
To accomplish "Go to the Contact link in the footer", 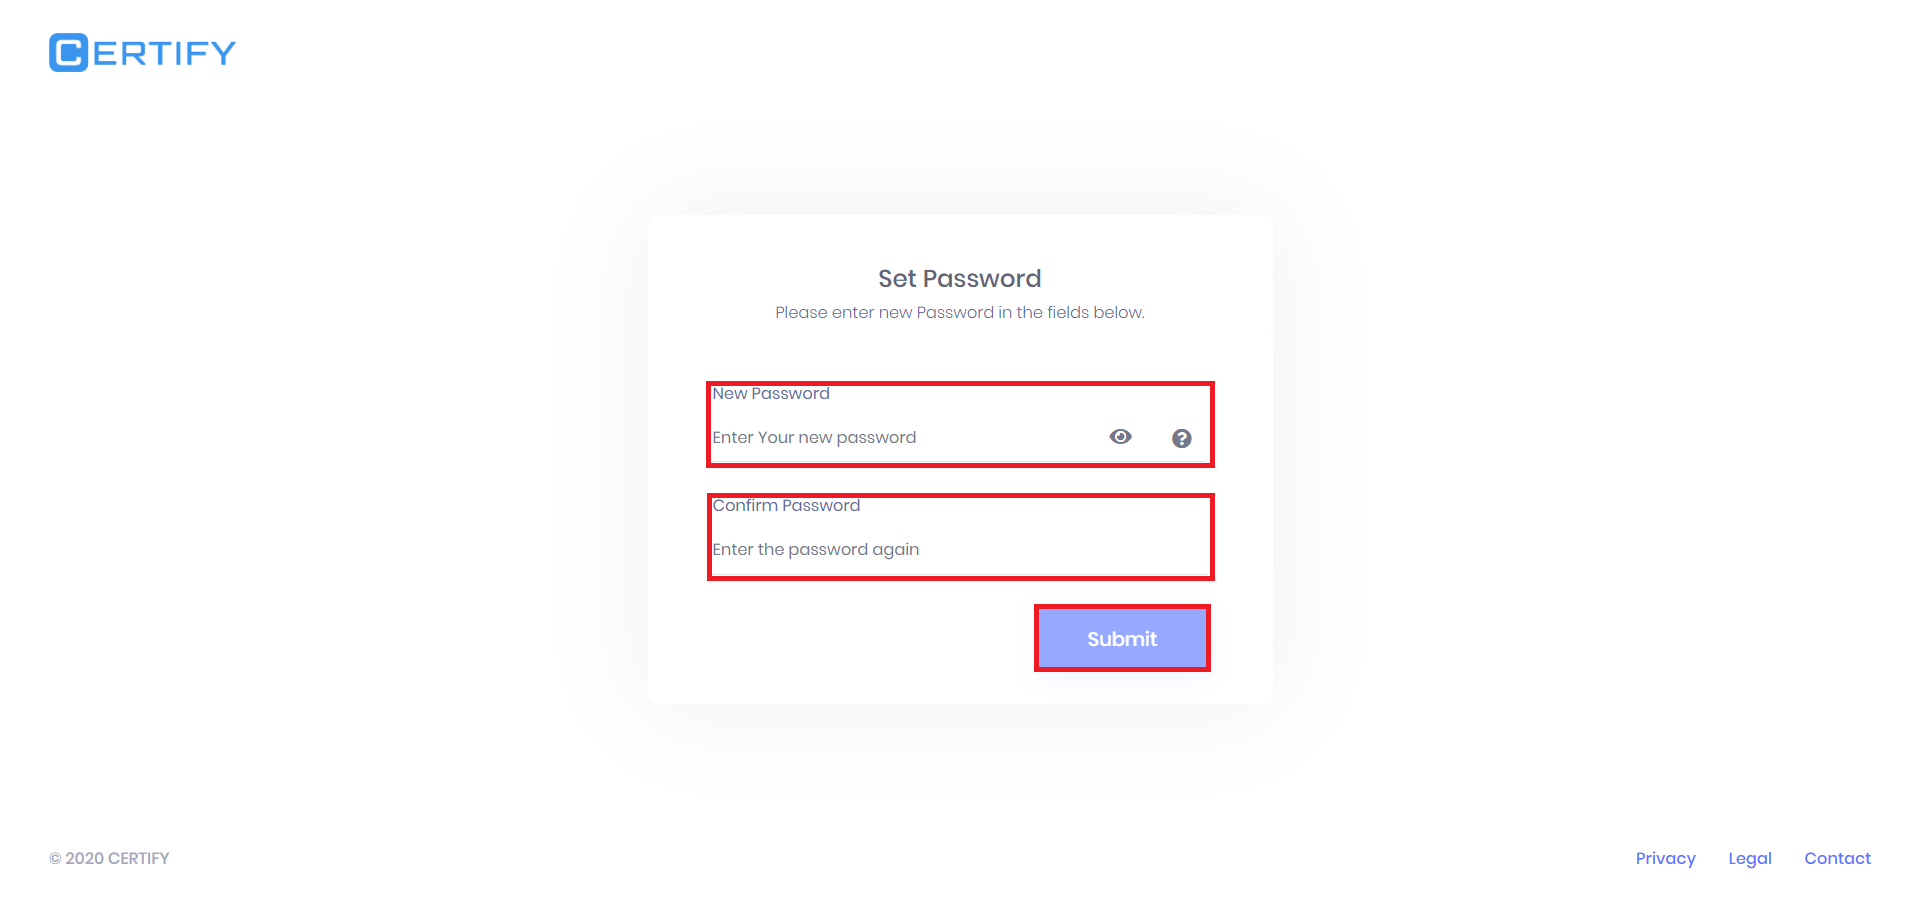I will (1837, 858).
